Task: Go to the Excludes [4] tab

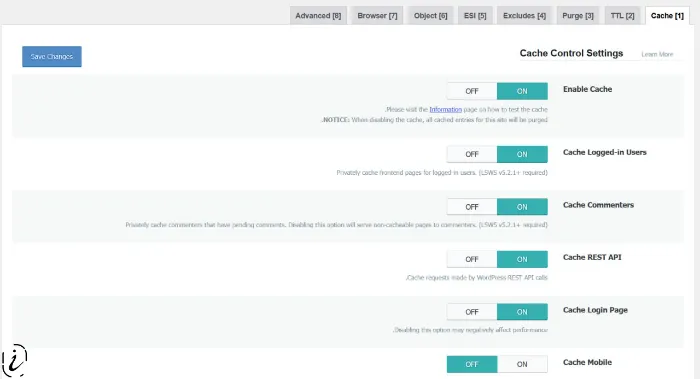Action: (x=525, y=16)
